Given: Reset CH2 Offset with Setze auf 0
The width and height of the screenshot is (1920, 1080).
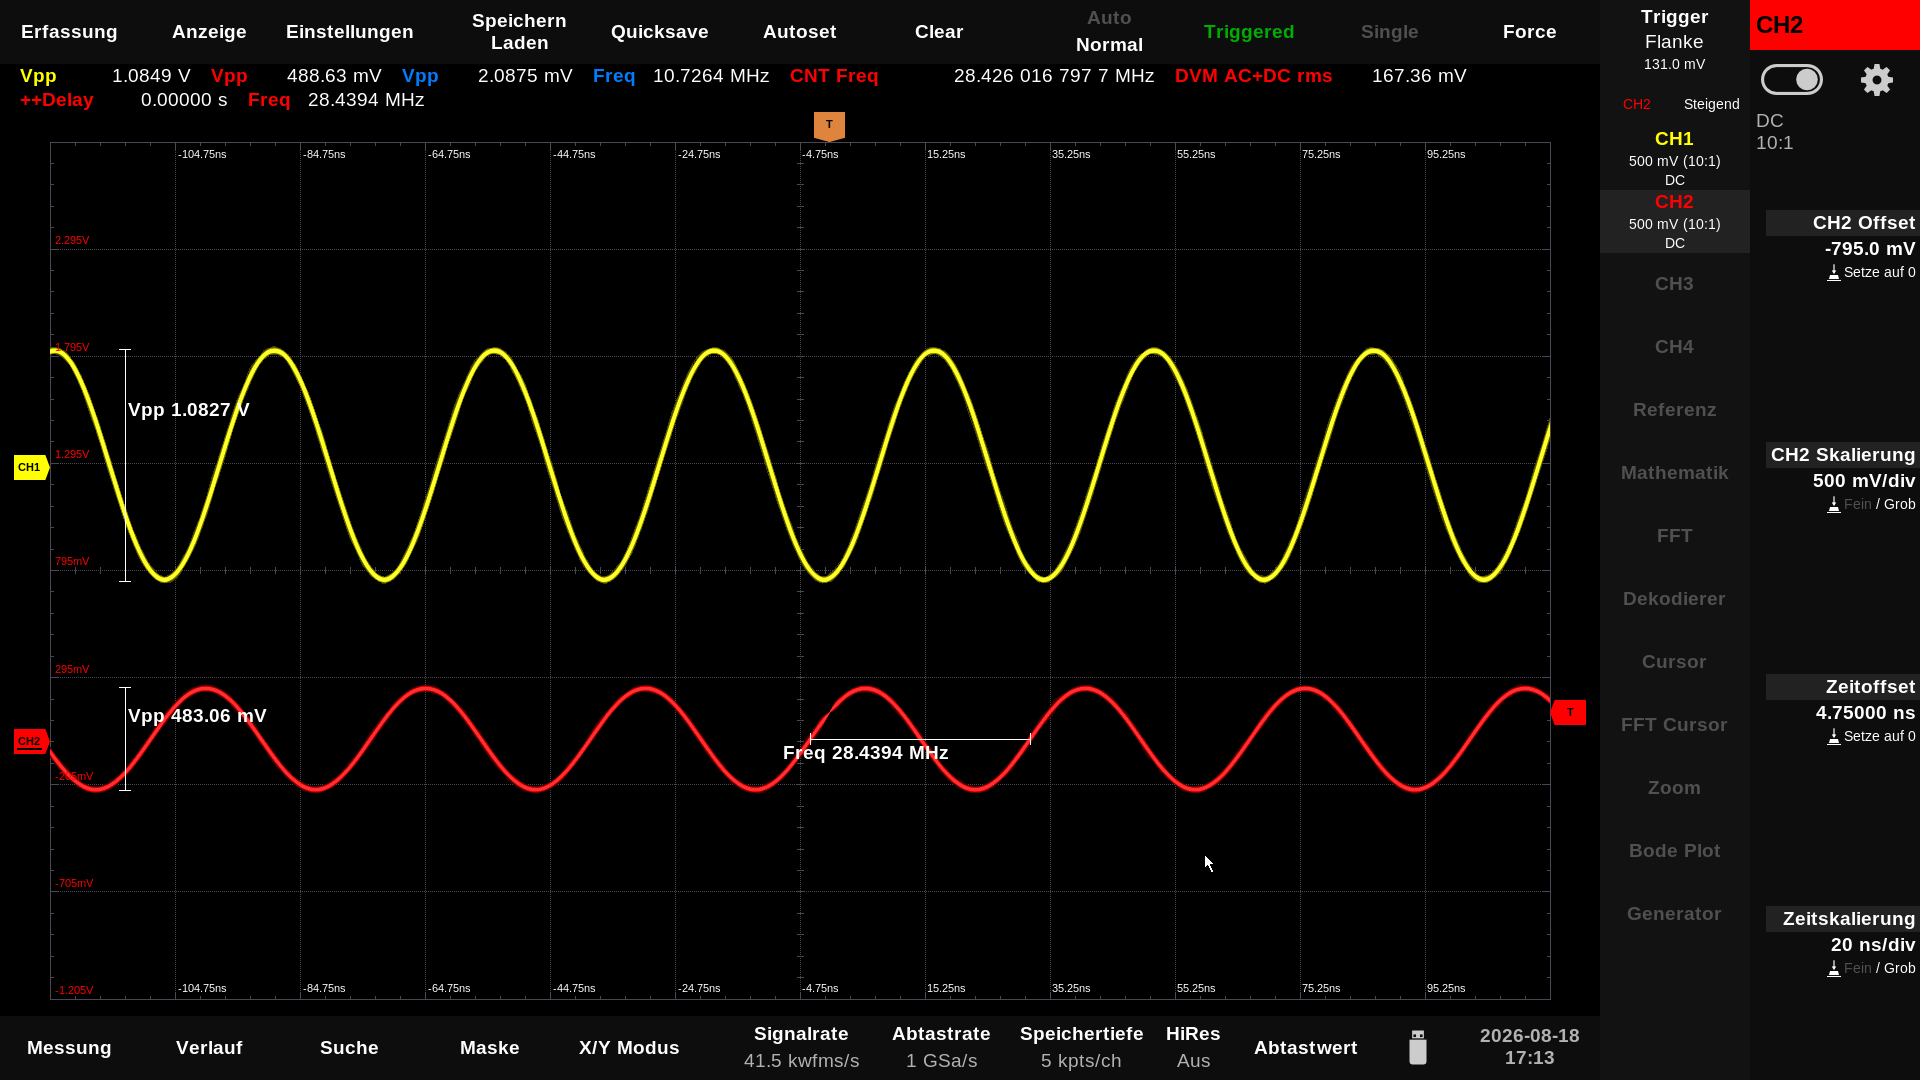Looking at the screenshot, I should (1871, 272).
